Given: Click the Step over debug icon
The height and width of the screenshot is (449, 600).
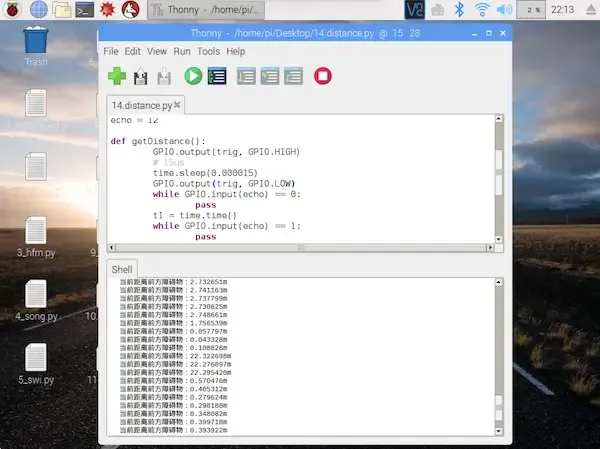Looking at the screenshot, I should pos(246,76).
